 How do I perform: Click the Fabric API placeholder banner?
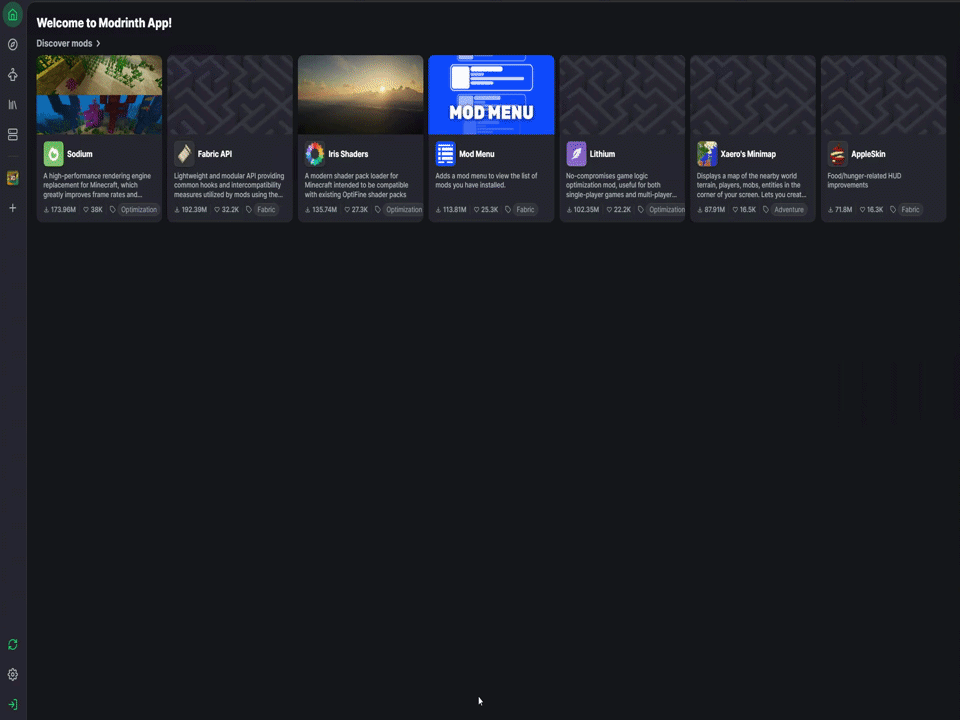click(x=230, y=95)
